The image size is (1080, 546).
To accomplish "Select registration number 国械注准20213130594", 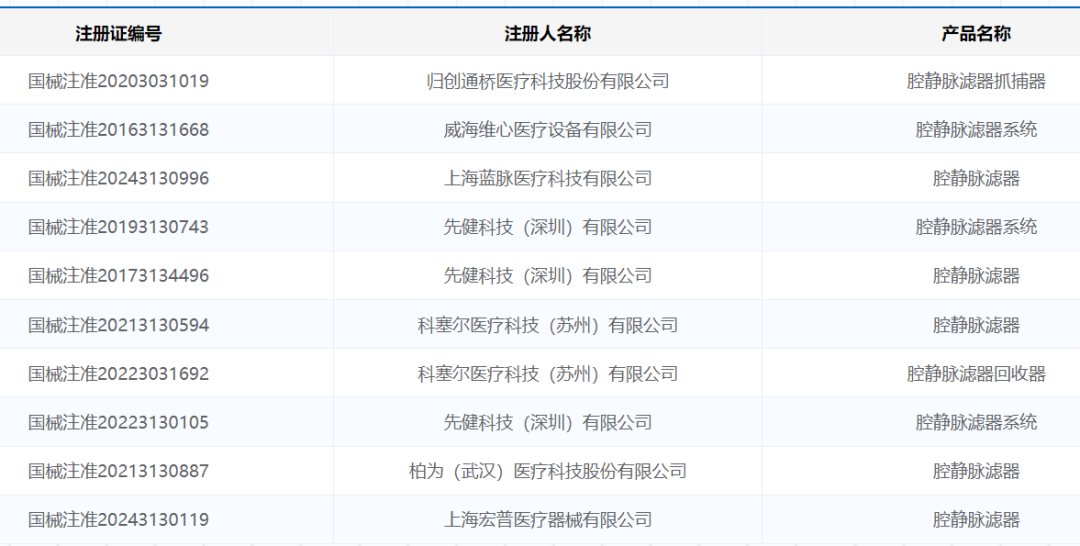I will (x=118, y=325).
